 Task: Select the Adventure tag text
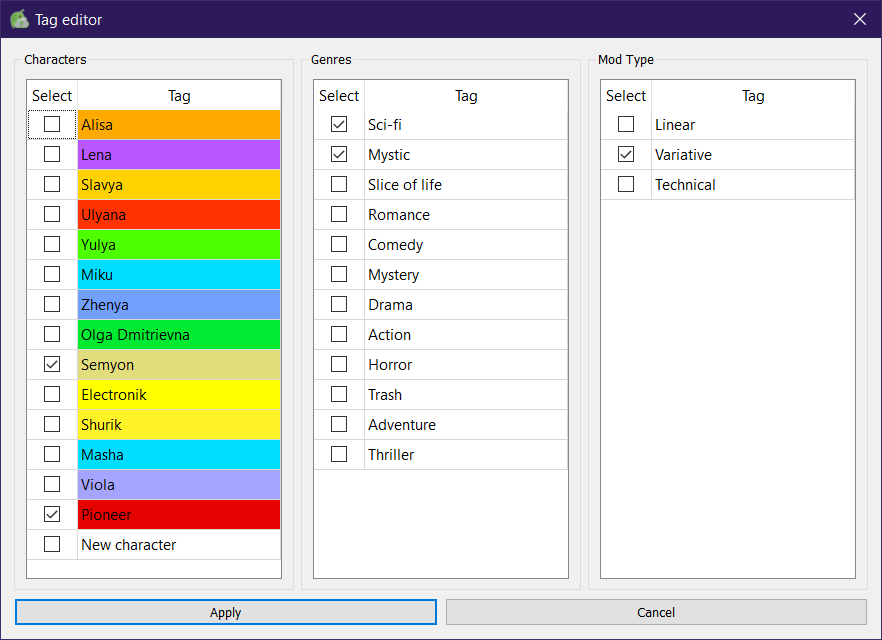(402, 425)
